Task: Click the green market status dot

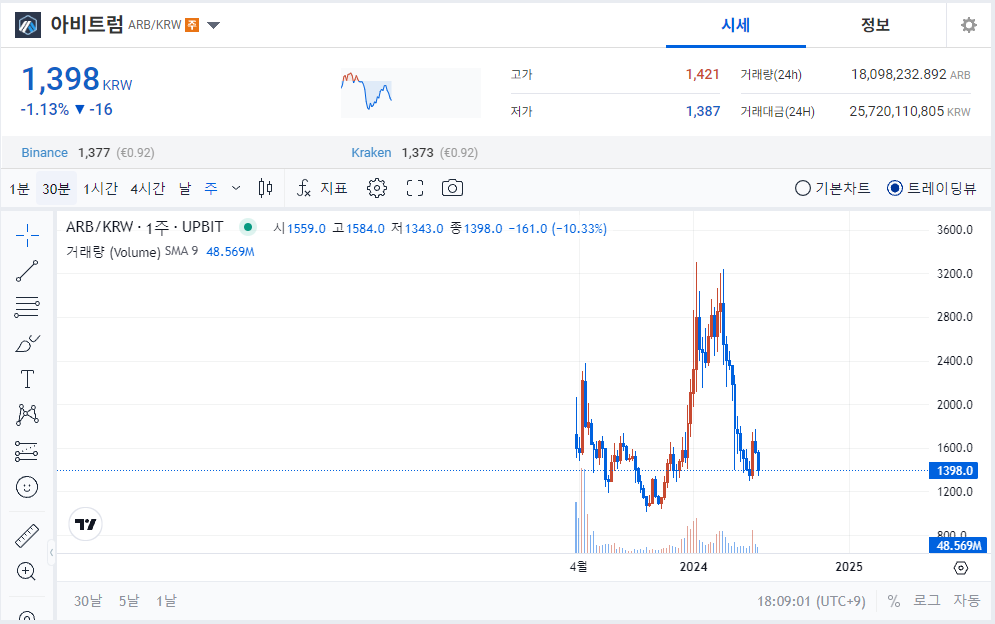Action: (248, 227)
